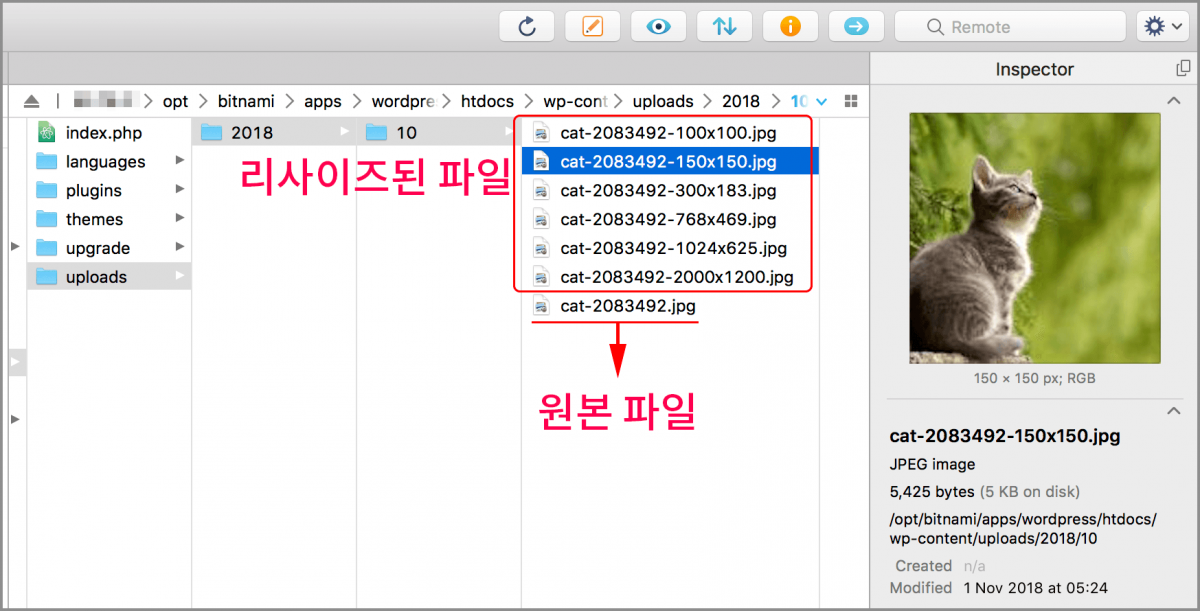
Task: Click the kitten preview thumbnail
Action: click(x=1034, y=238)
